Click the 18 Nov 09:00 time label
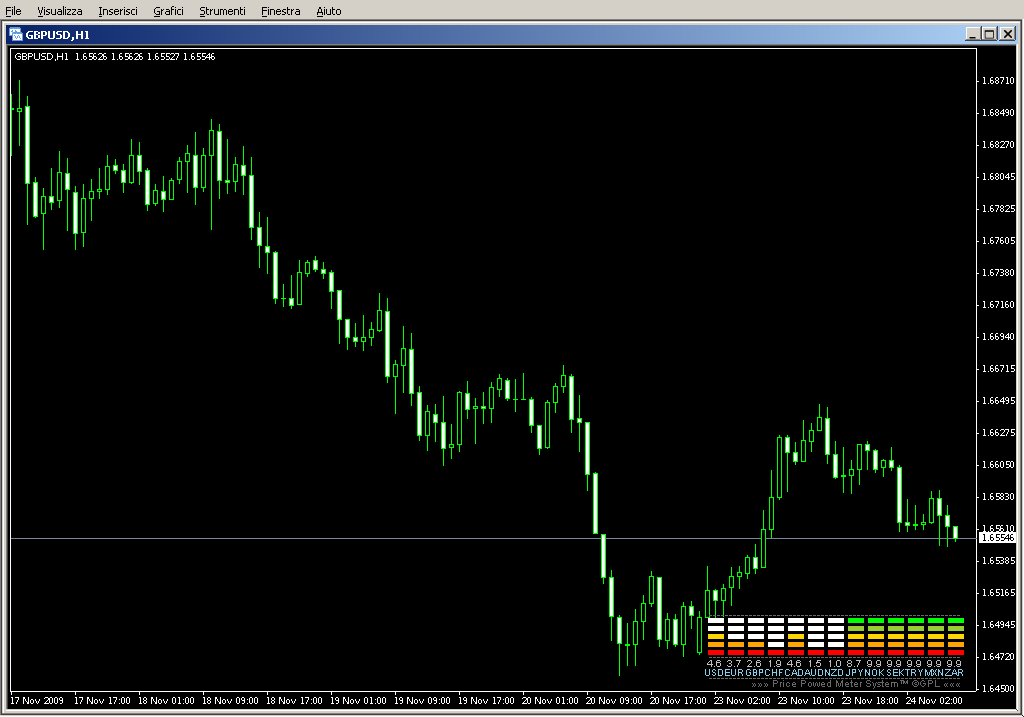 tap(230, 701)
